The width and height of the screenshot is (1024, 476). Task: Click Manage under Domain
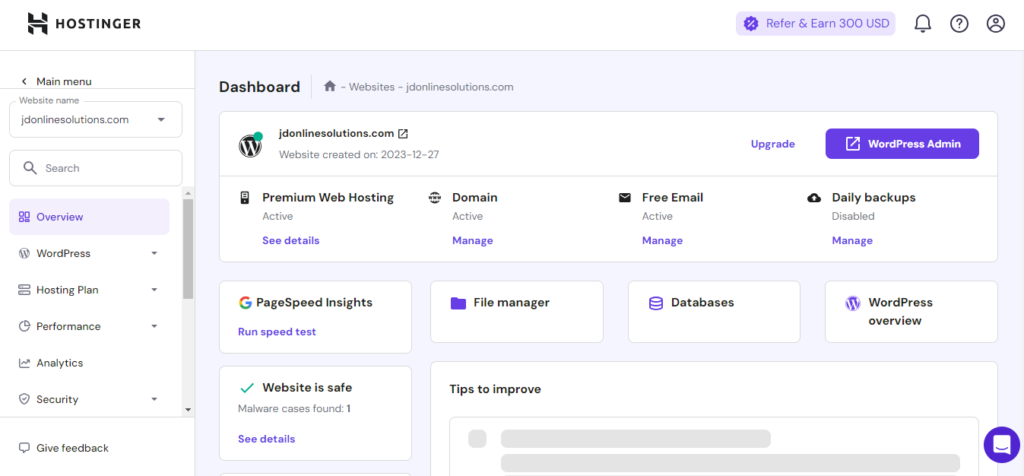coord(472,240)
